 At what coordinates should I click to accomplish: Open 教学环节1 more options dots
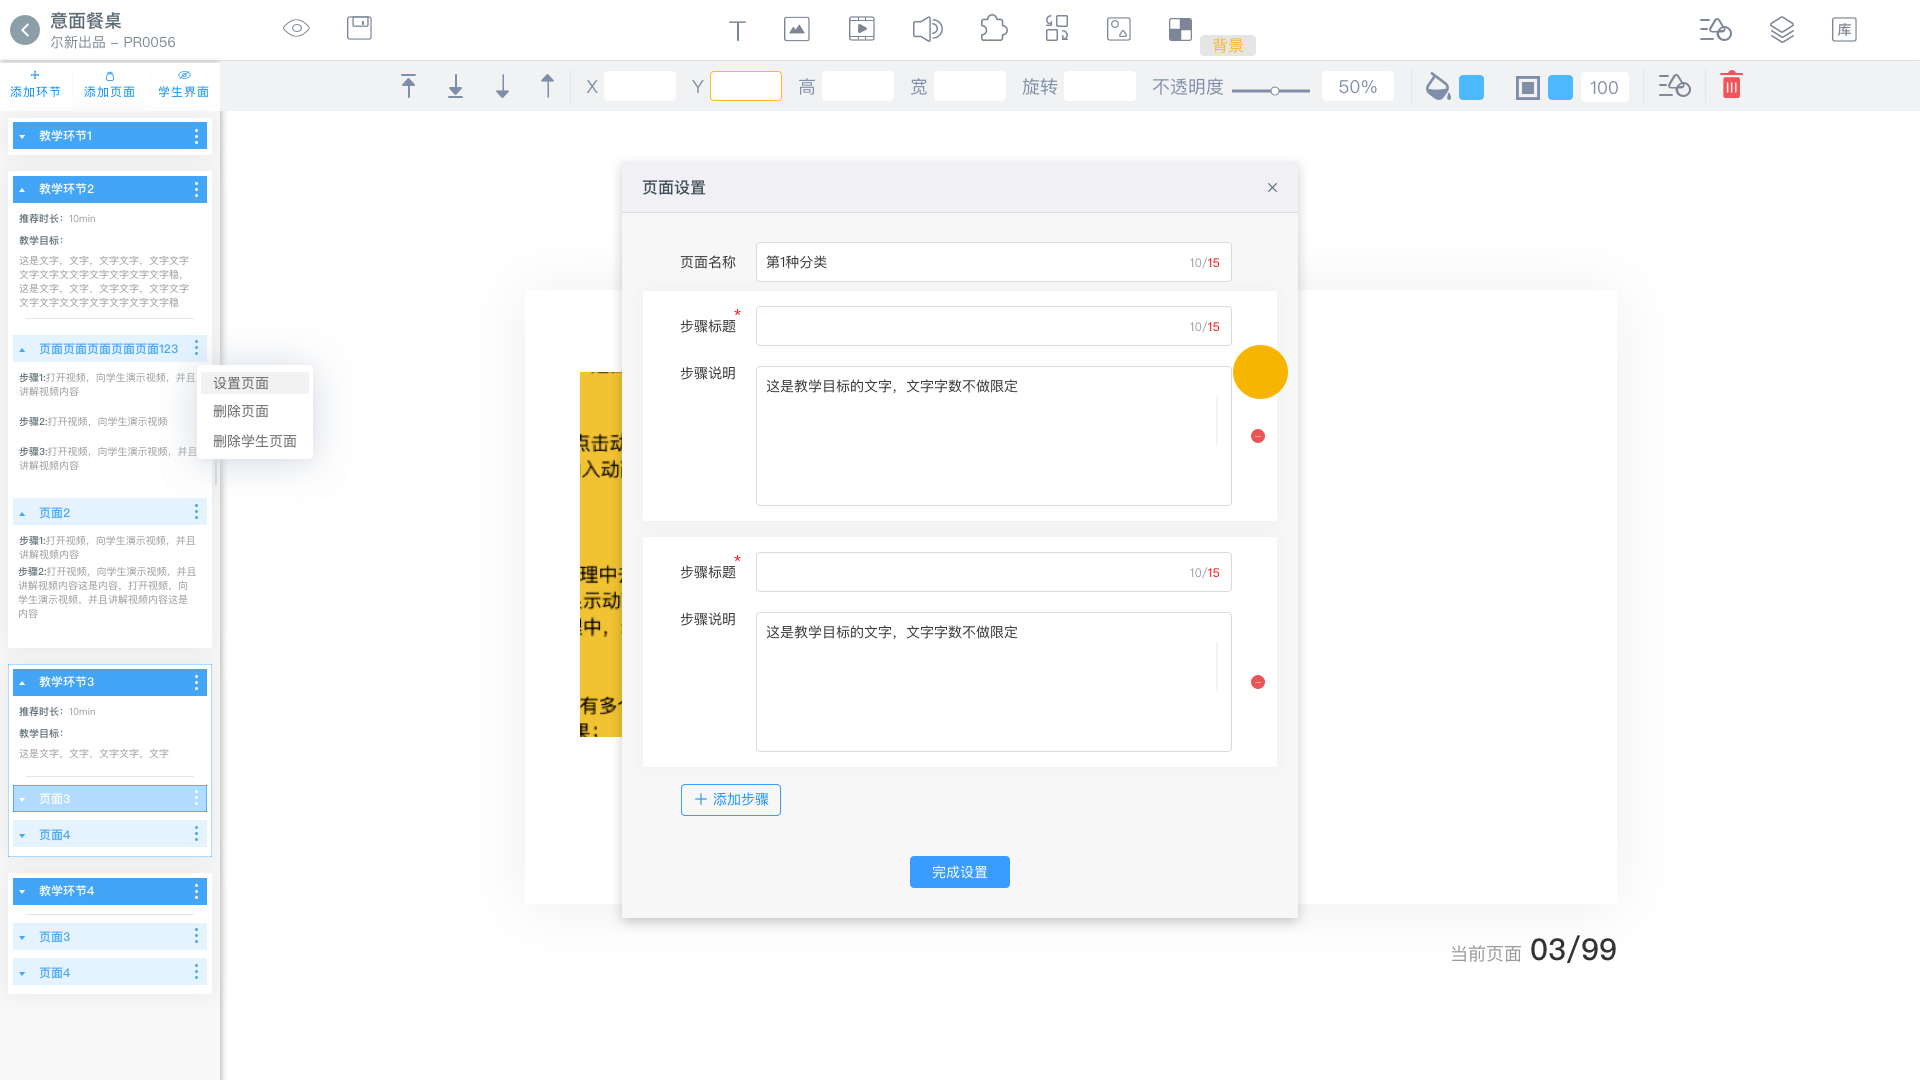[x=196, y=136]
